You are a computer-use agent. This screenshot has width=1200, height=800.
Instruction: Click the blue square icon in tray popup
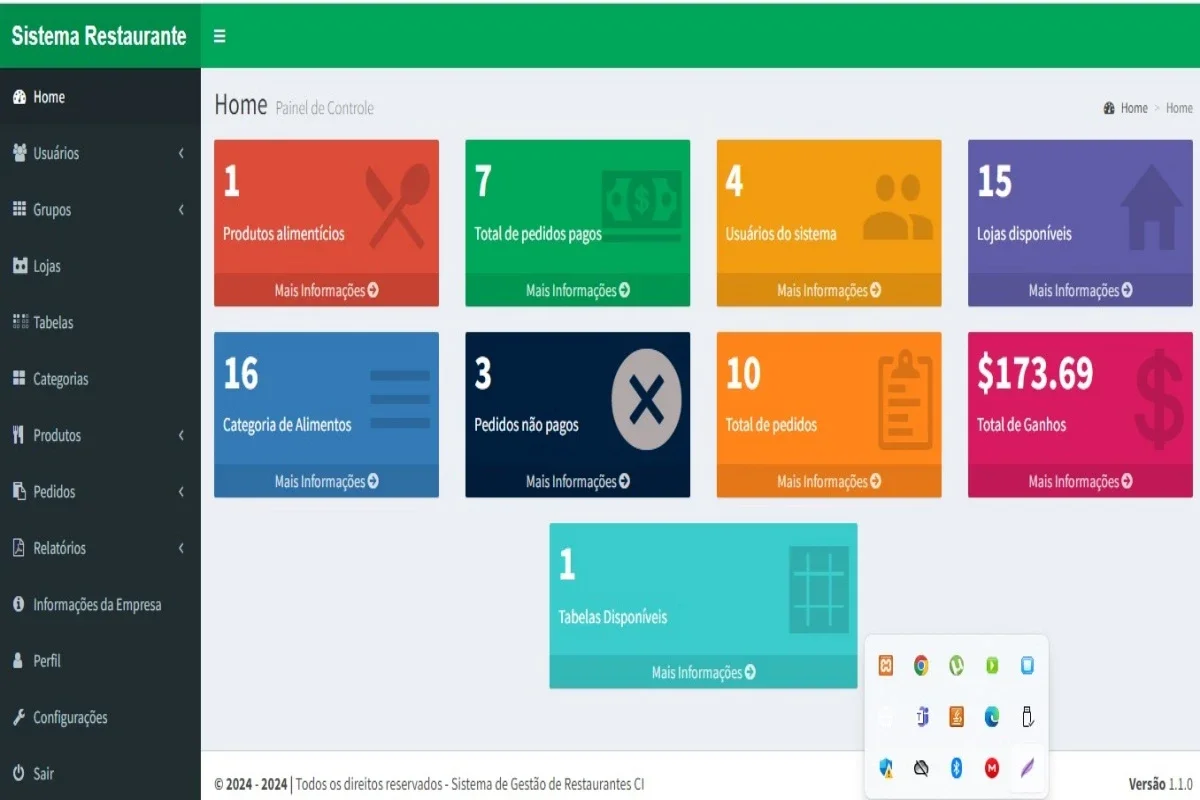pyautogui.click(x=1027, y=665)
